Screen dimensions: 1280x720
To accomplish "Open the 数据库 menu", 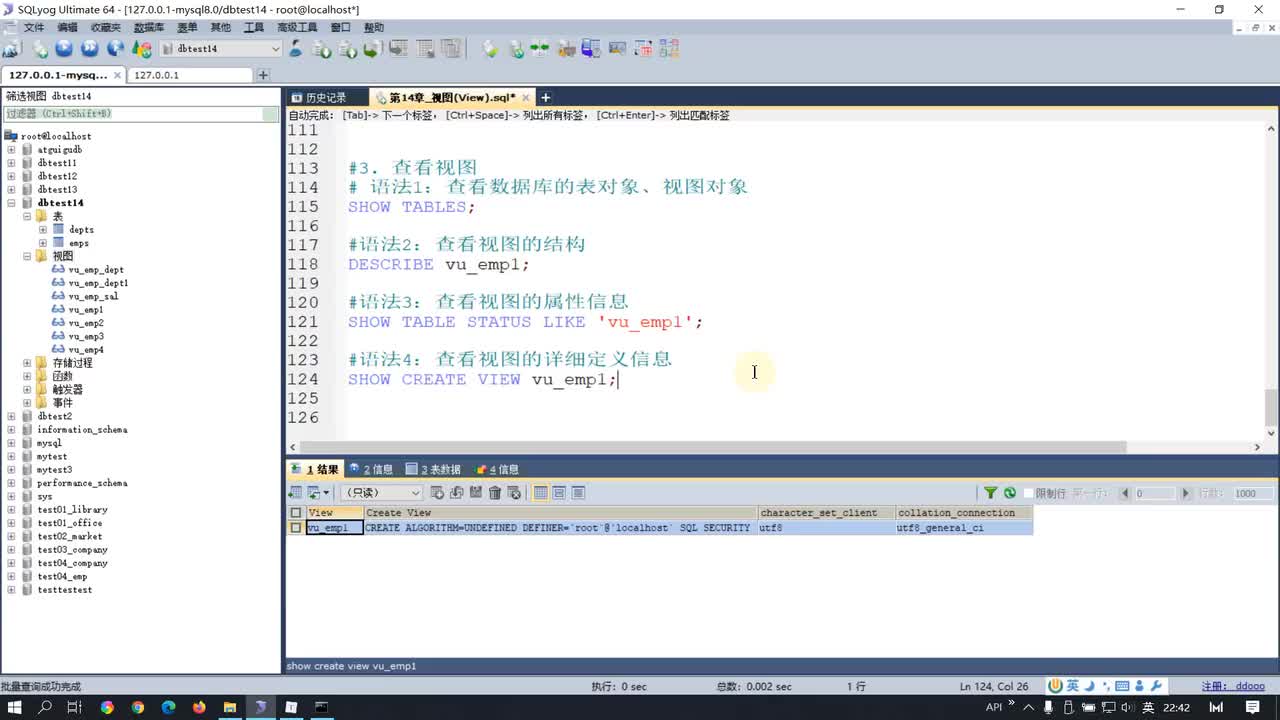I will (x=149, y=28).
